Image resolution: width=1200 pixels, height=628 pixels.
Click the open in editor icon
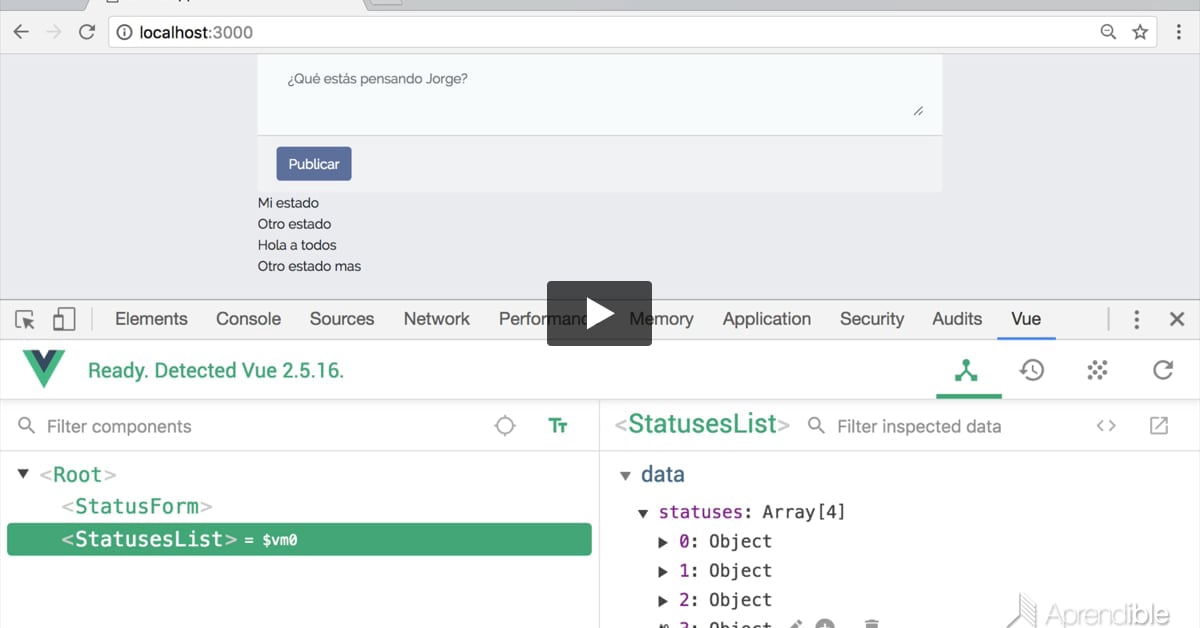click(x=1159, y=426)
